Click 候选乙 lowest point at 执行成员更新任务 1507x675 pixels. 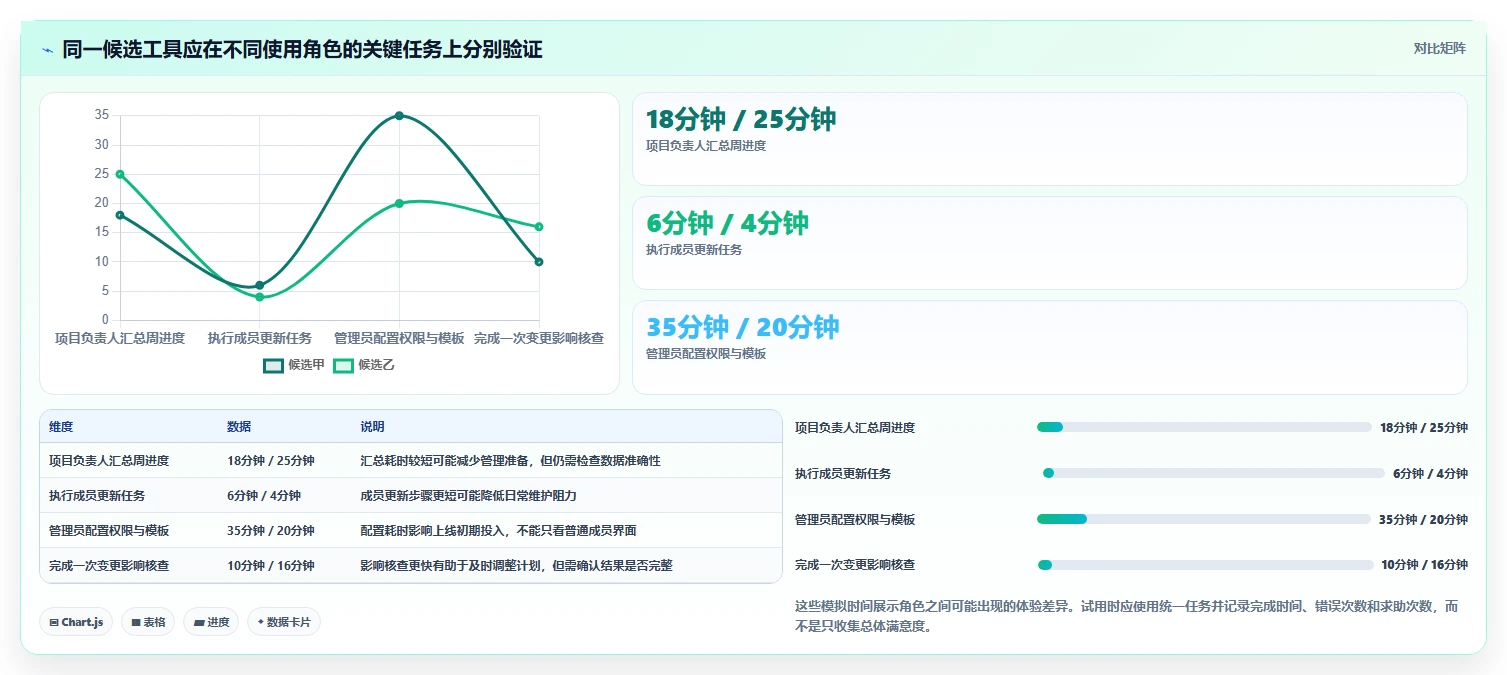coord(260,297)
